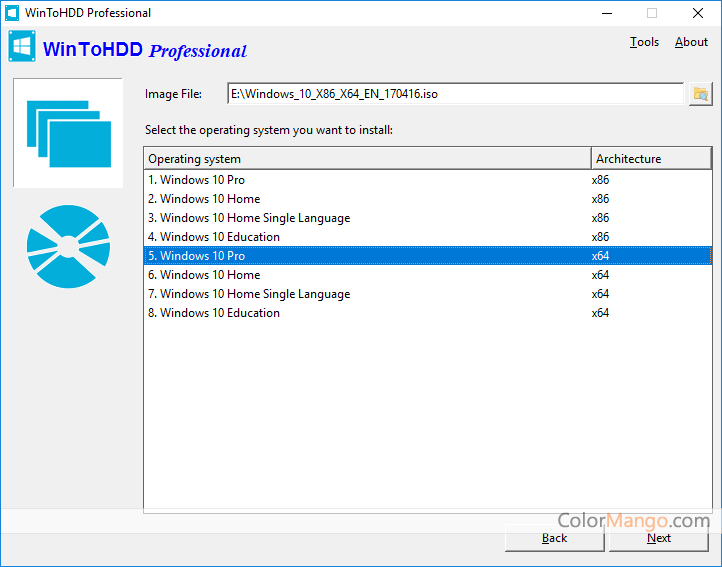Select 8. Windows 10 Education x64
The width and height of the screenshot is (722, 567).
point(220,313)
